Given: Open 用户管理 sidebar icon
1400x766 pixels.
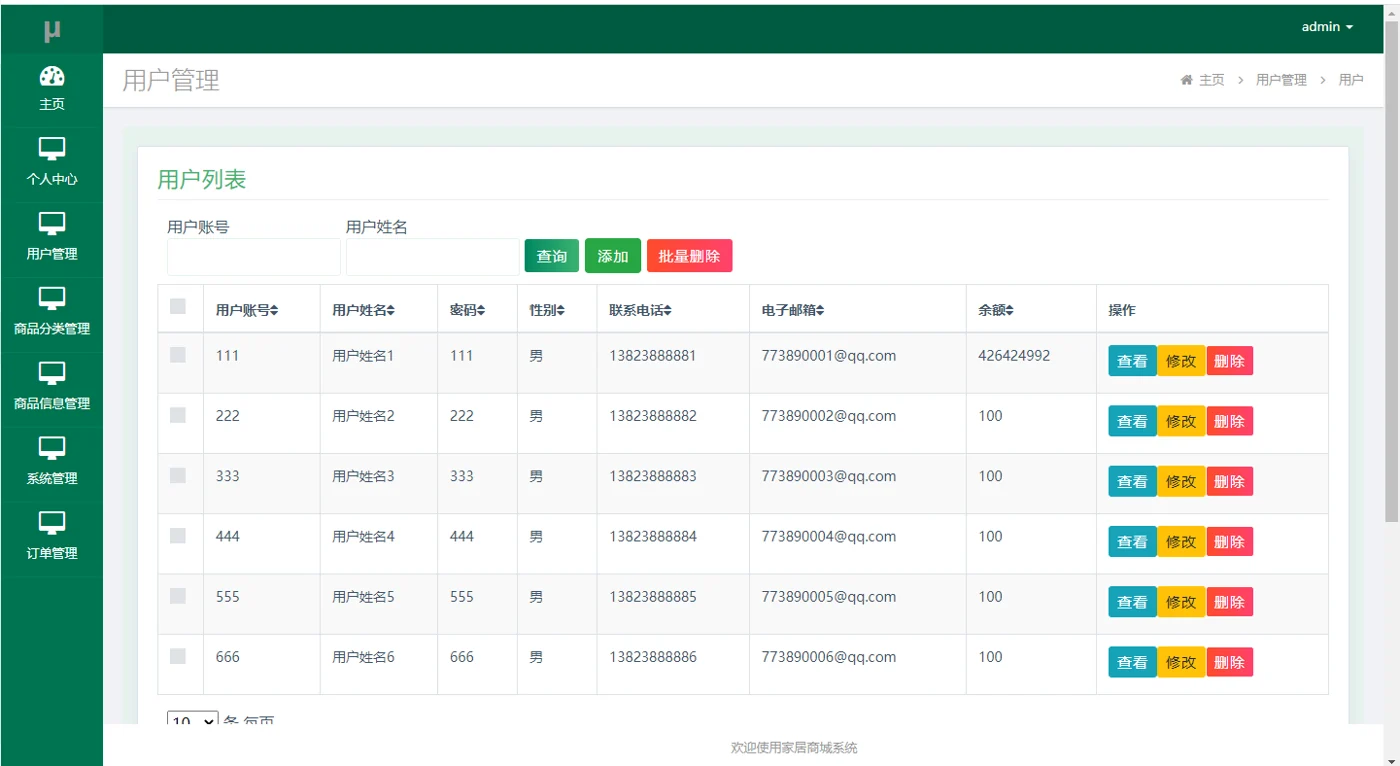Looking at the screenshot, I should [52, 224].
